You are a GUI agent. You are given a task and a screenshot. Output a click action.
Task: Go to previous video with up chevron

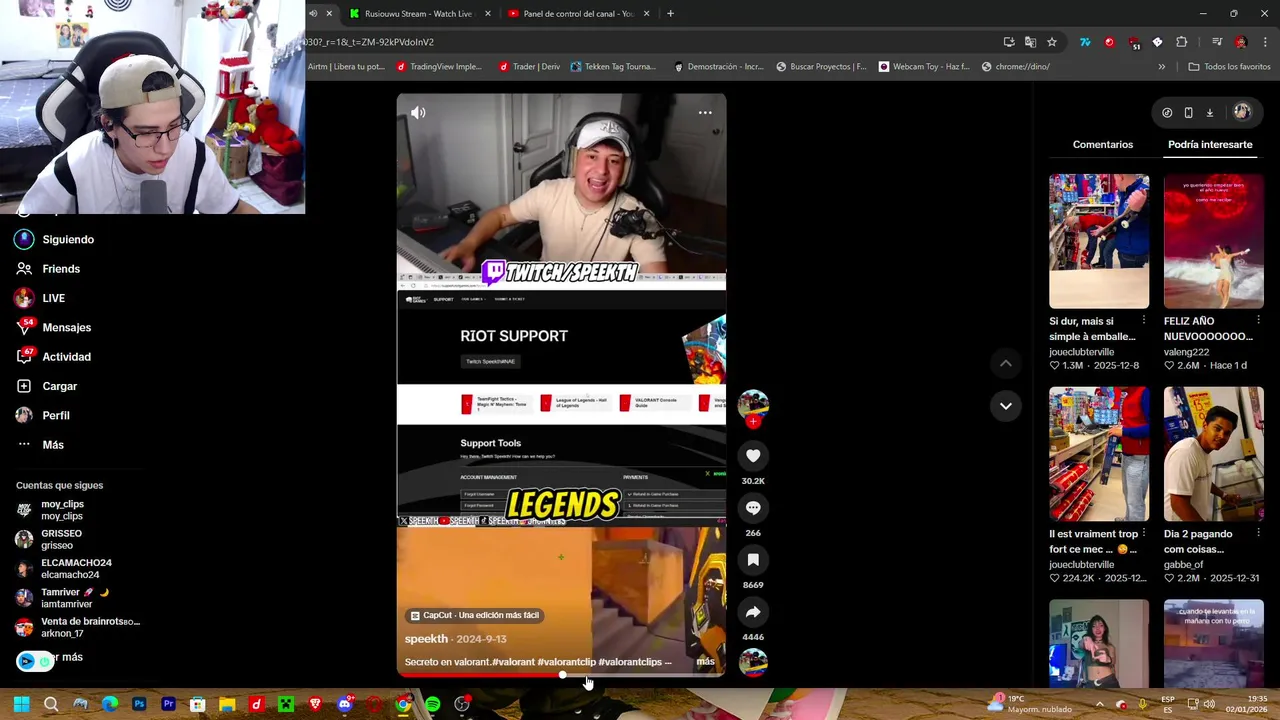[x=1006, y=364]
